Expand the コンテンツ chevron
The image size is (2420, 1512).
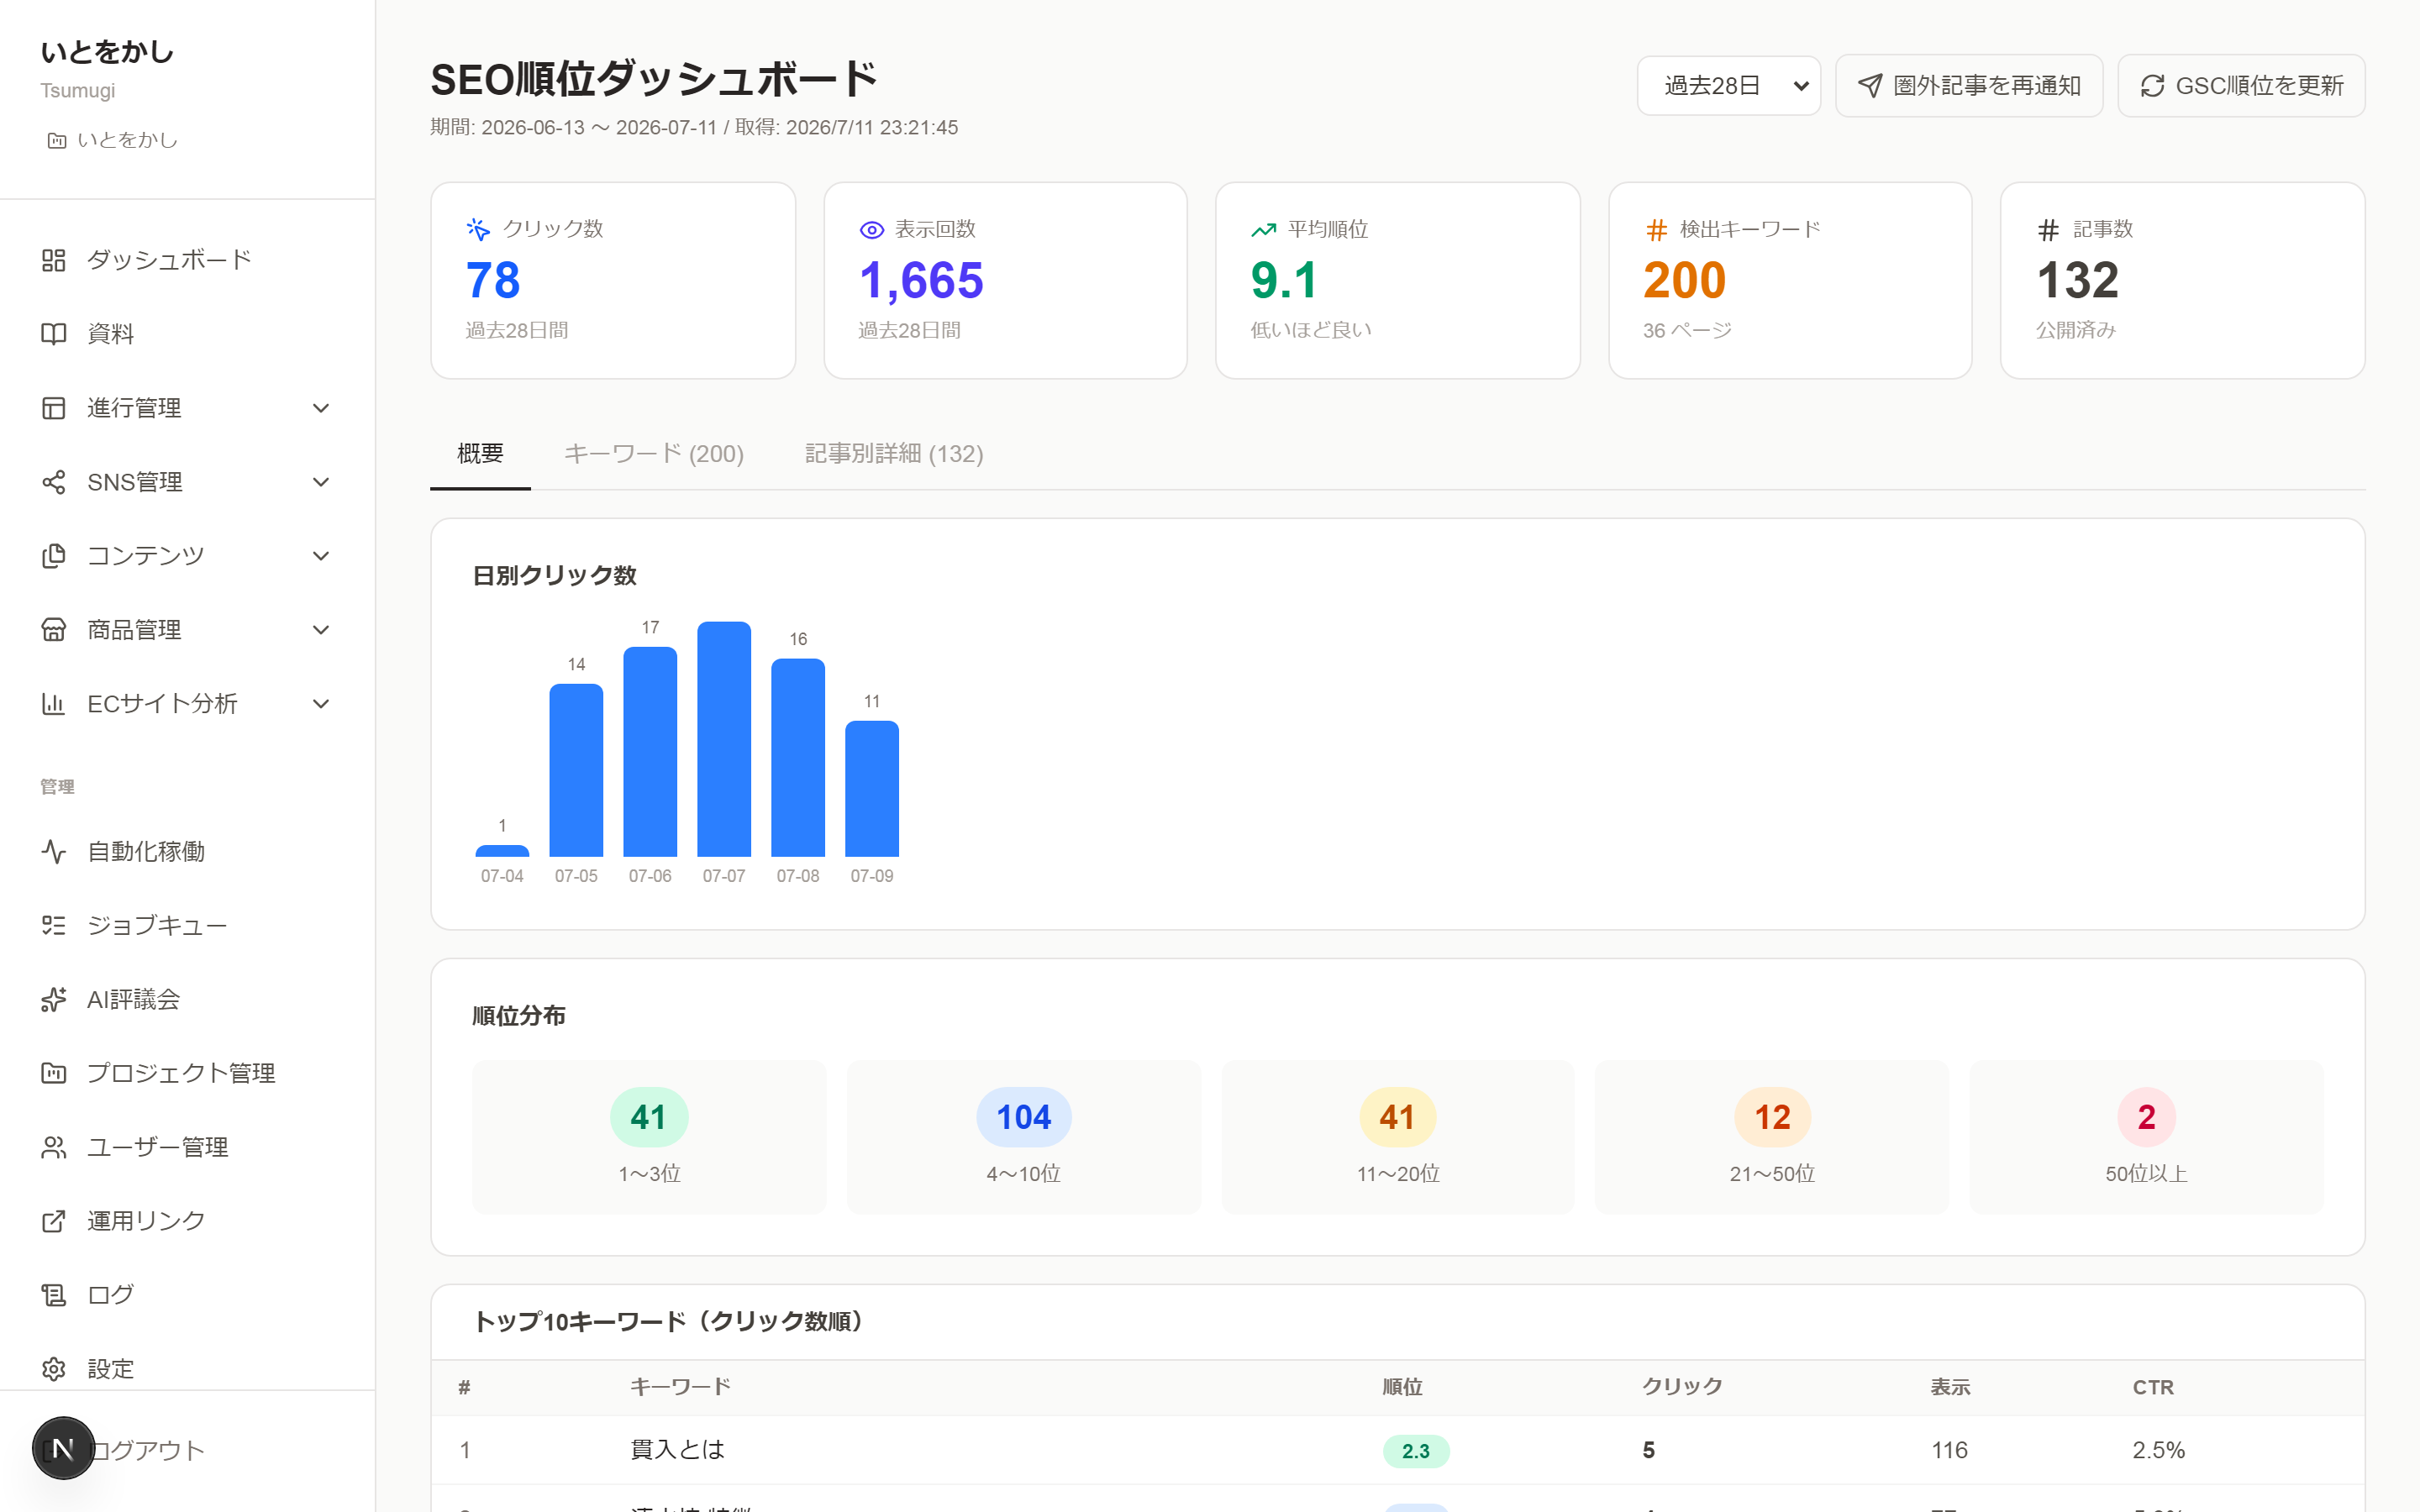[321, 556]
